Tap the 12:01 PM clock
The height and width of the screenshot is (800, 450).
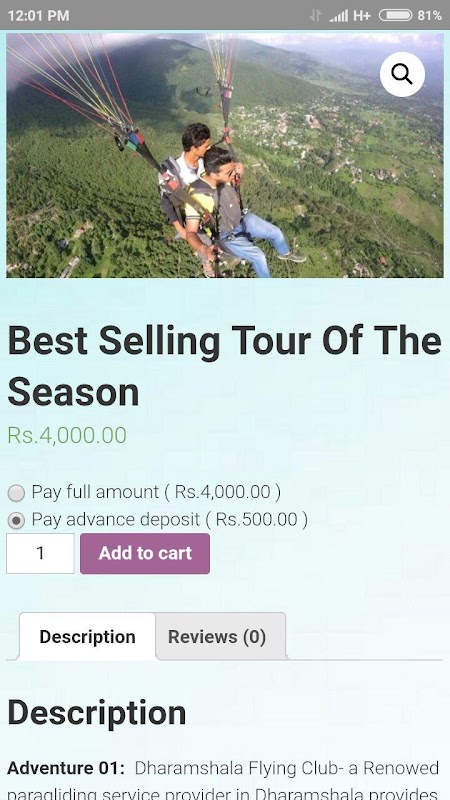click(38, 16)
